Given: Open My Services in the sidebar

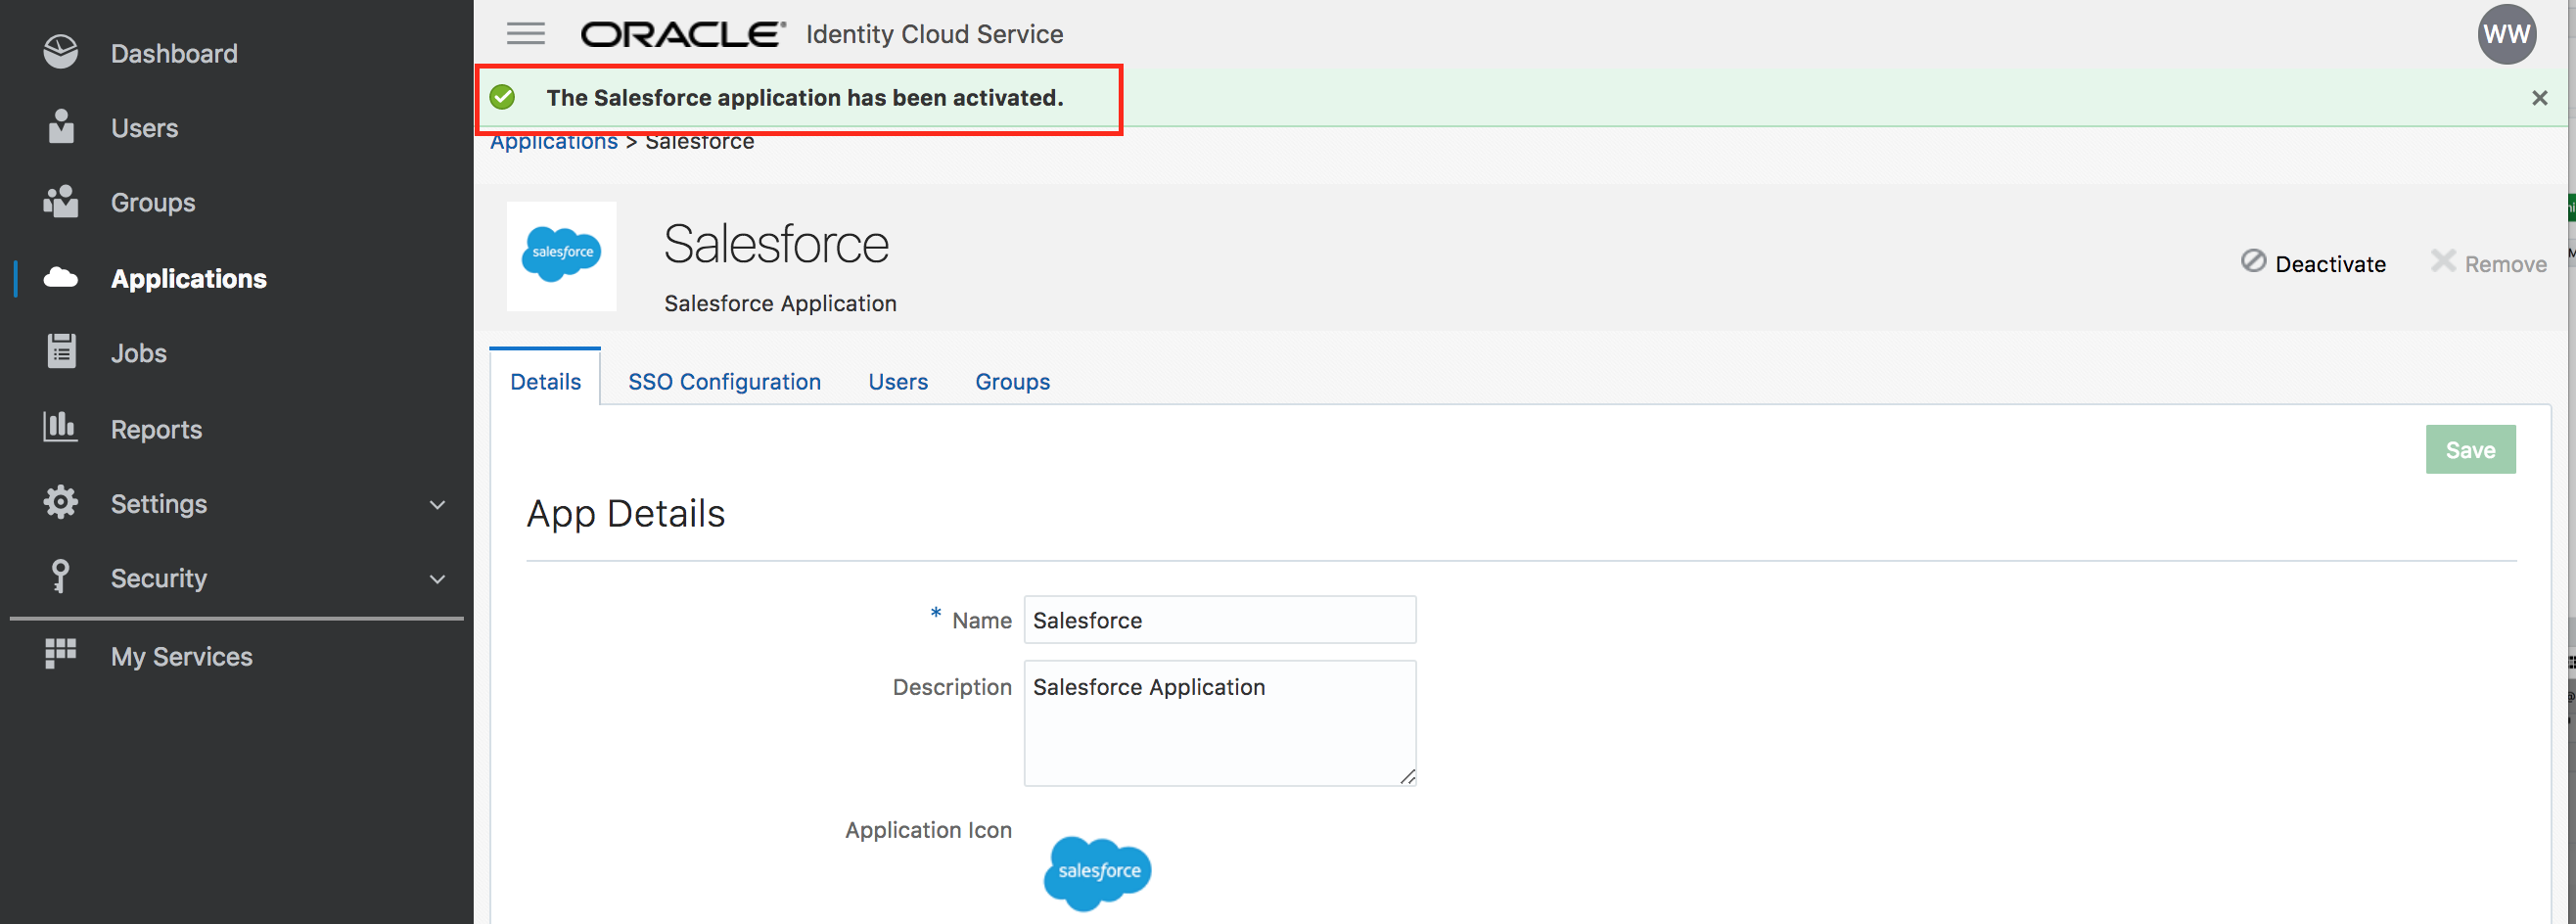Looking at the screenshot, I should click(181, 656).
